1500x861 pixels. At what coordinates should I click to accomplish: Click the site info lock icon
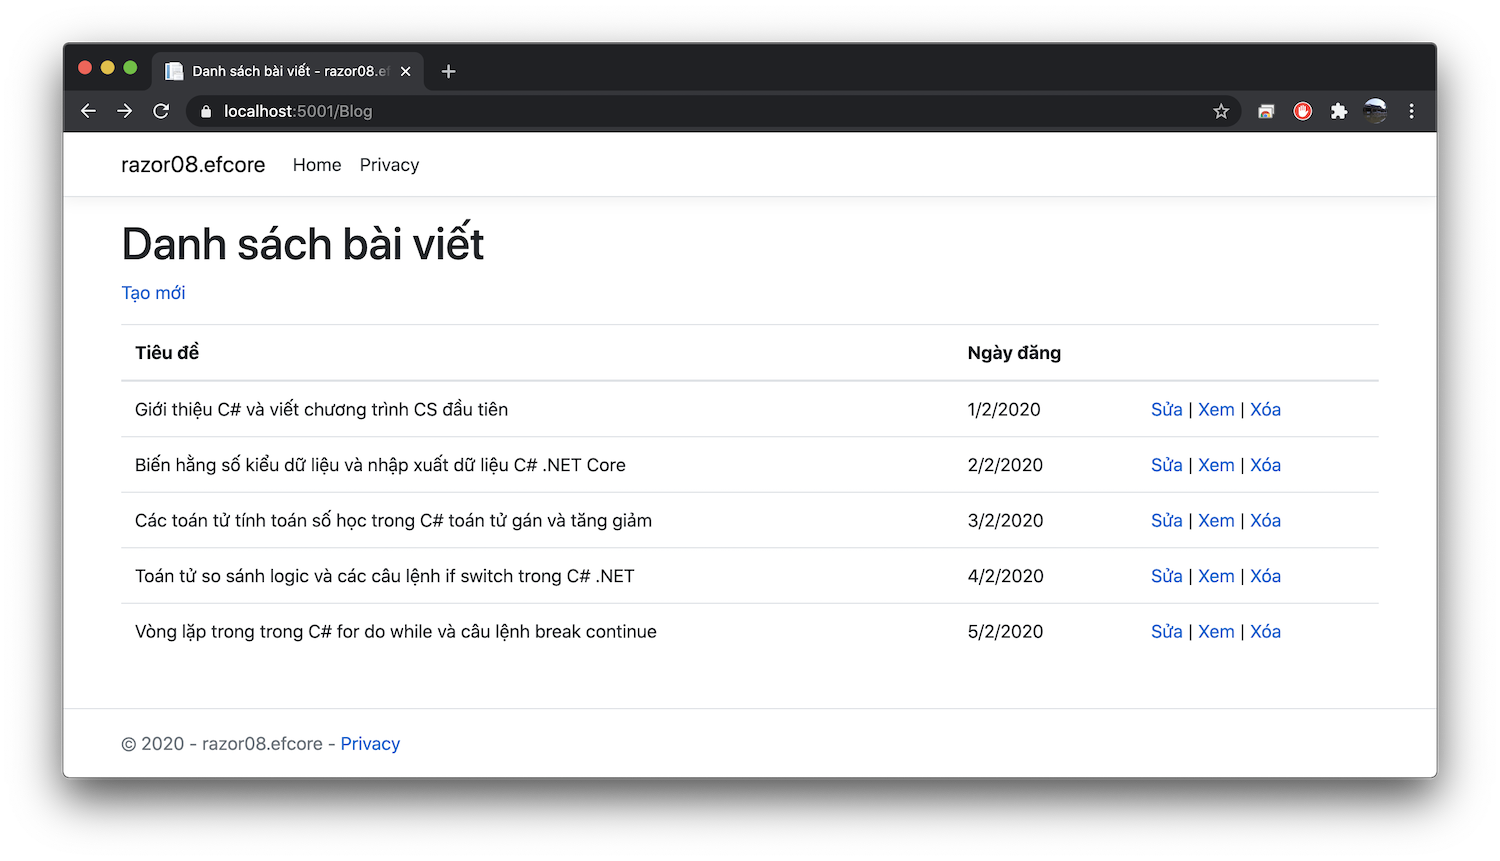206,111
